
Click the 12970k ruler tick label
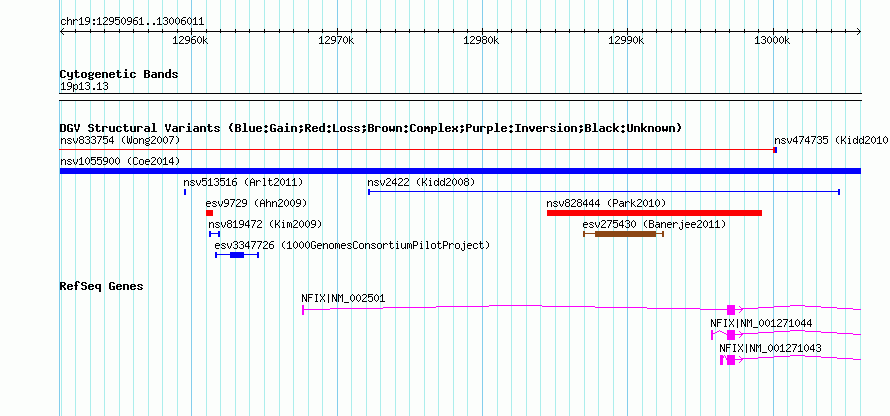[x=337, y=40]
